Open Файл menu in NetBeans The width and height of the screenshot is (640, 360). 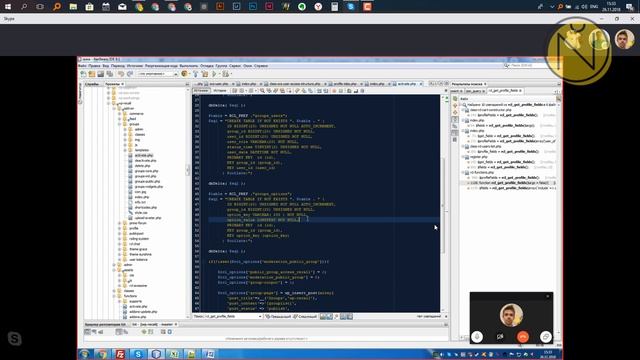point(82,66)
